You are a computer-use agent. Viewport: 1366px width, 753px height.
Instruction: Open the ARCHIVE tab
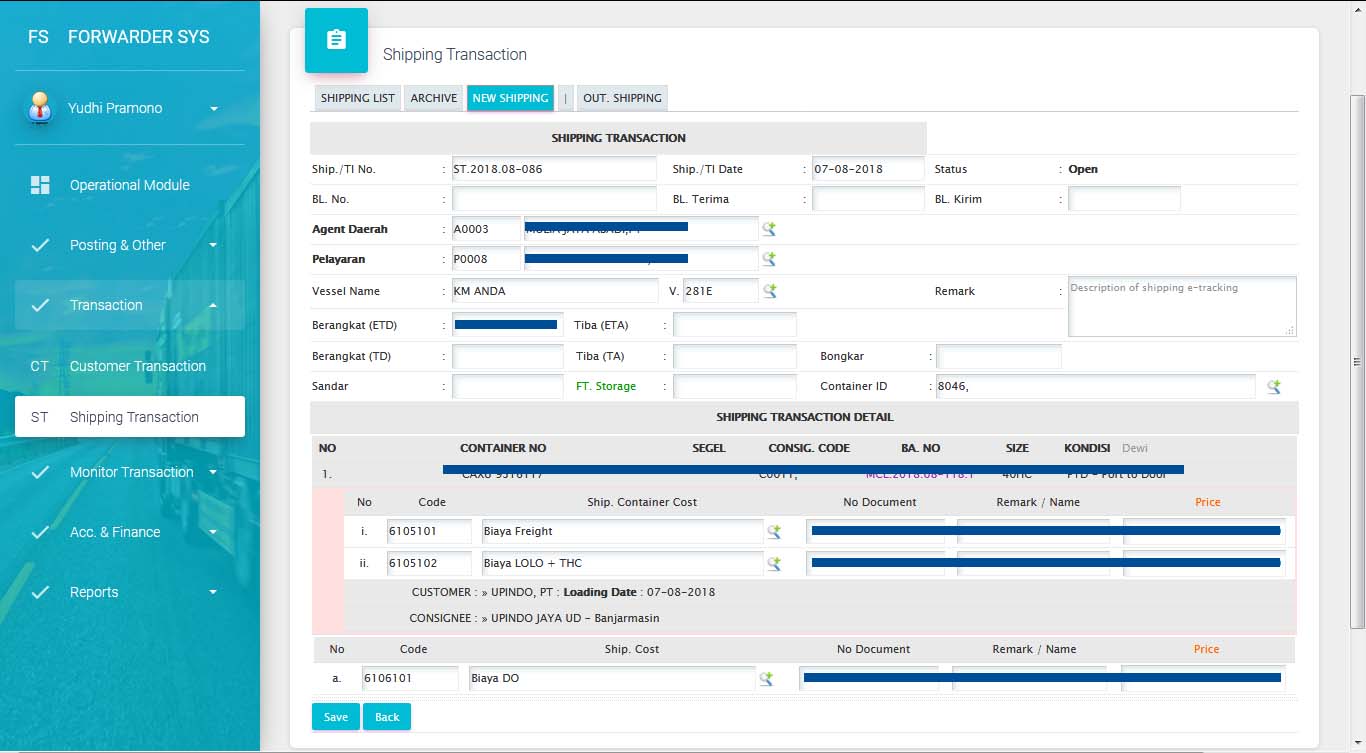tap(434, 98)
